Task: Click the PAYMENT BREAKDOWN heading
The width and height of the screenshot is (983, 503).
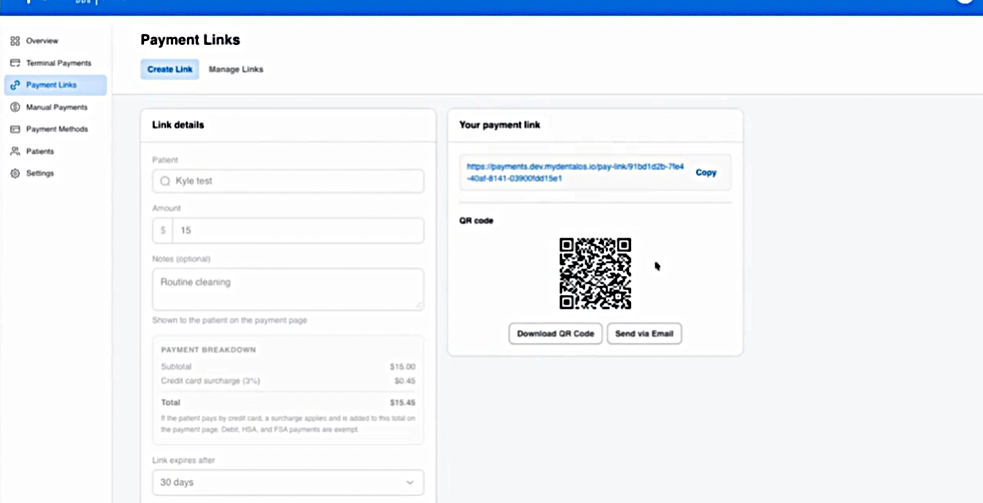Action: coord(208,350)
